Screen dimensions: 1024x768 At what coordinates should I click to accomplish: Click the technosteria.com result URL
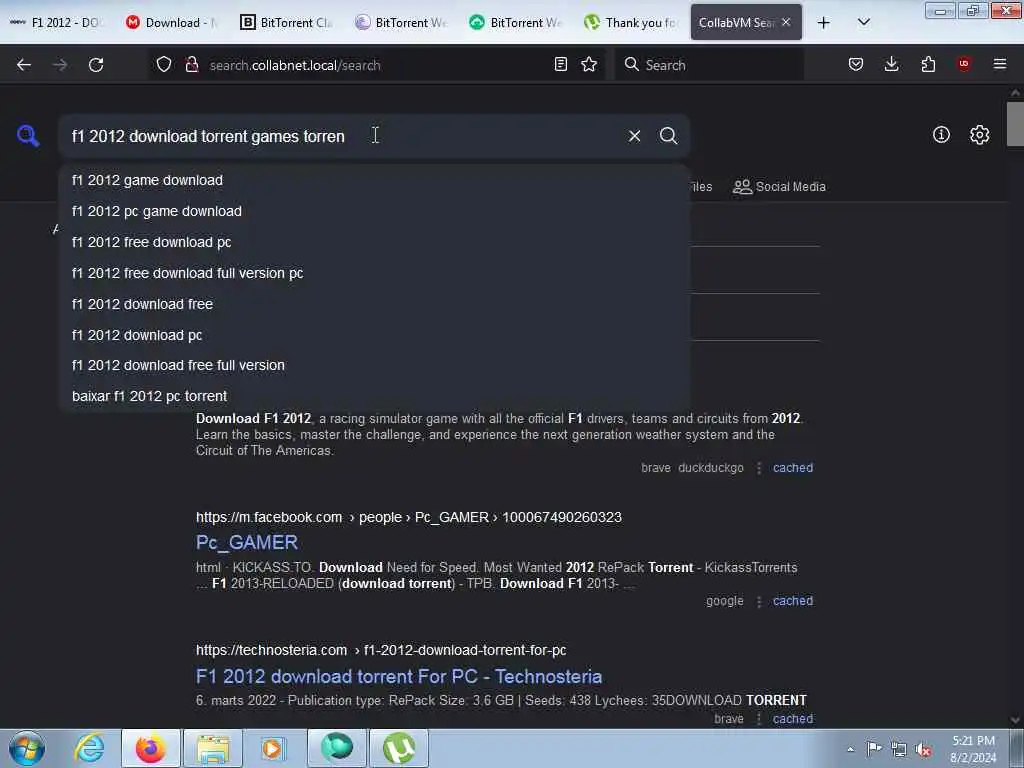click(x=381, y=650)
